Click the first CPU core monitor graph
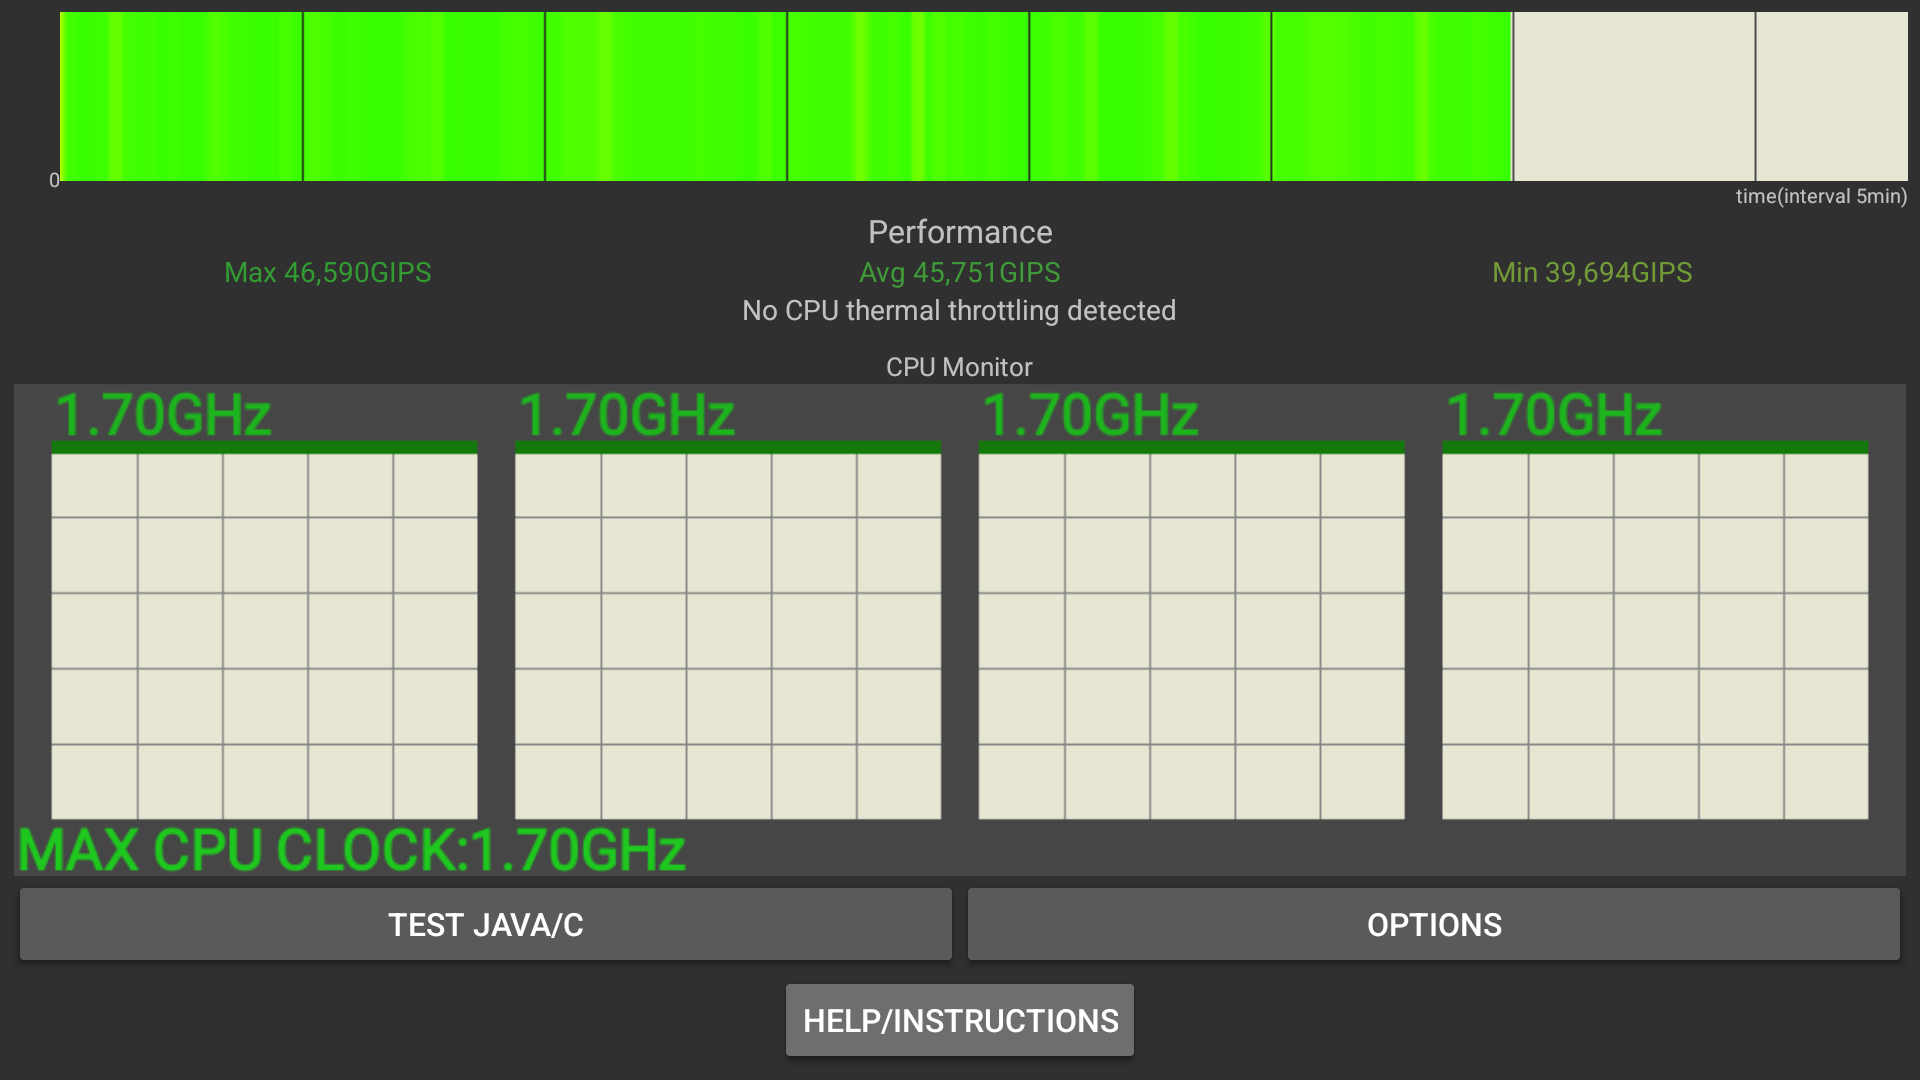This screenshot has height=1080, width=1920. coord(264,636)
